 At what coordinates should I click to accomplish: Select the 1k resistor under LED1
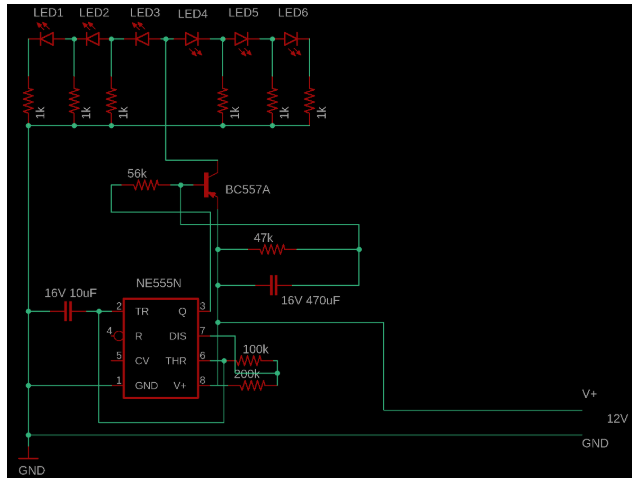click(x=29, y=103)
